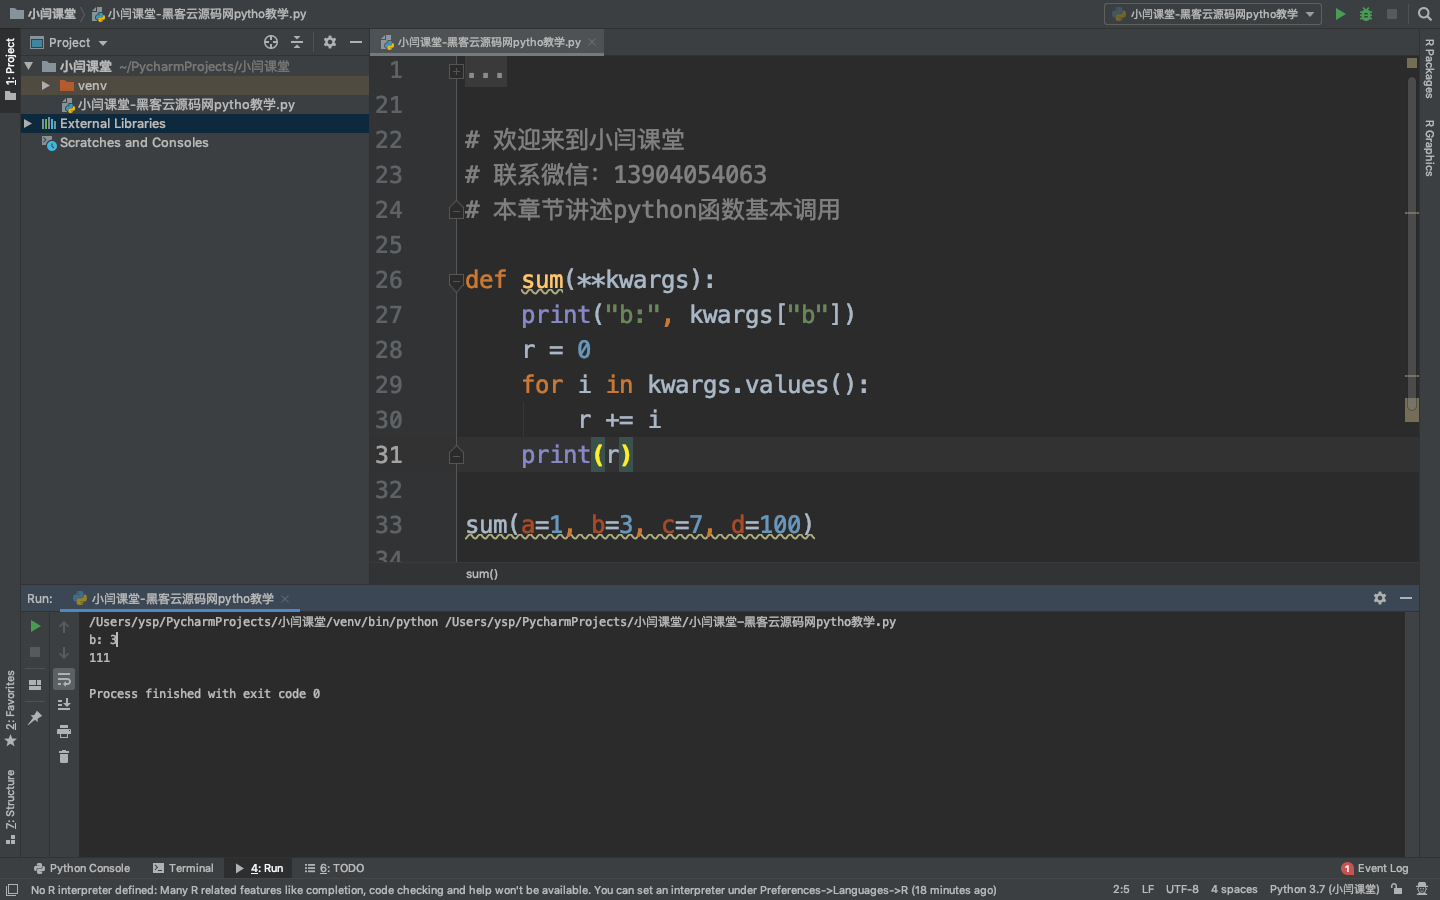The image size is (1440, 900).
Task: Expand the folded code block at line 1
Action: 456,71
